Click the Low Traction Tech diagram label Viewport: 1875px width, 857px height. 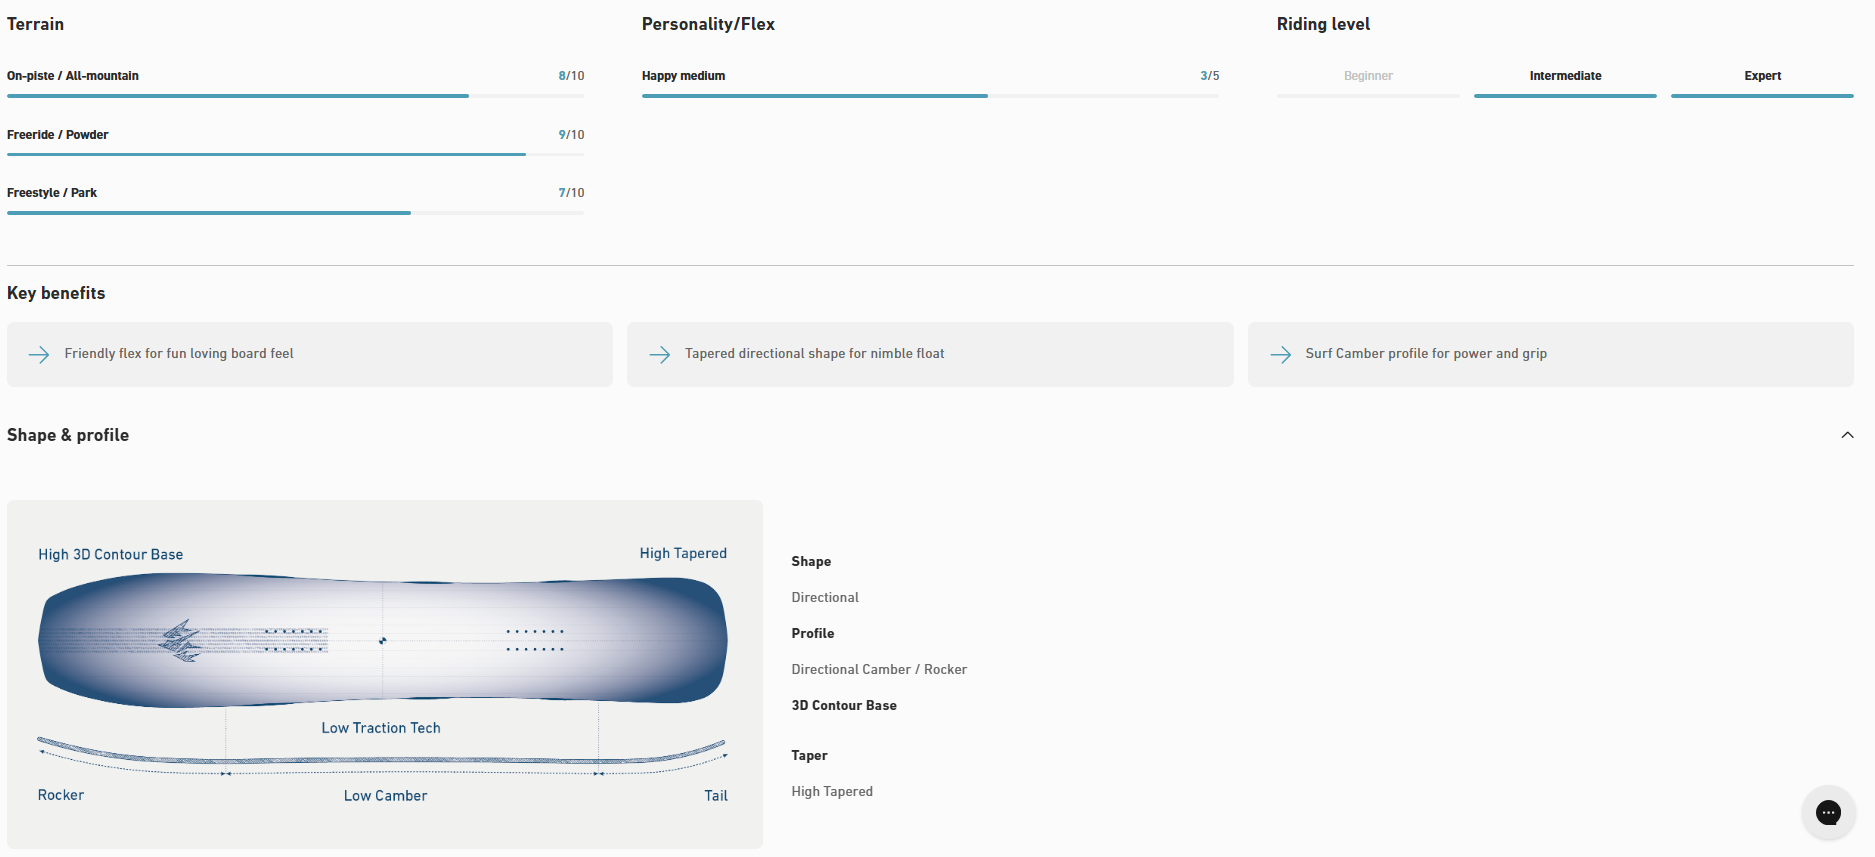pos(381,728)
